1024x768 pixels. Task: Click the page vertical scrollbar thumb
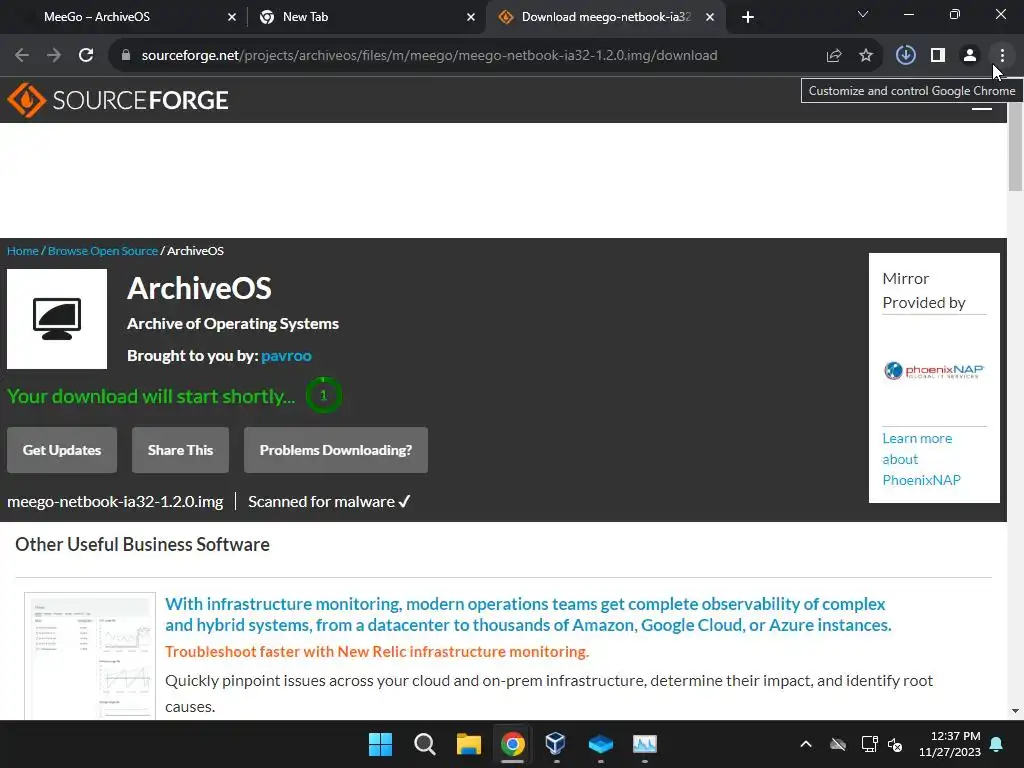pyautogui.click(x=1015, y=146)
